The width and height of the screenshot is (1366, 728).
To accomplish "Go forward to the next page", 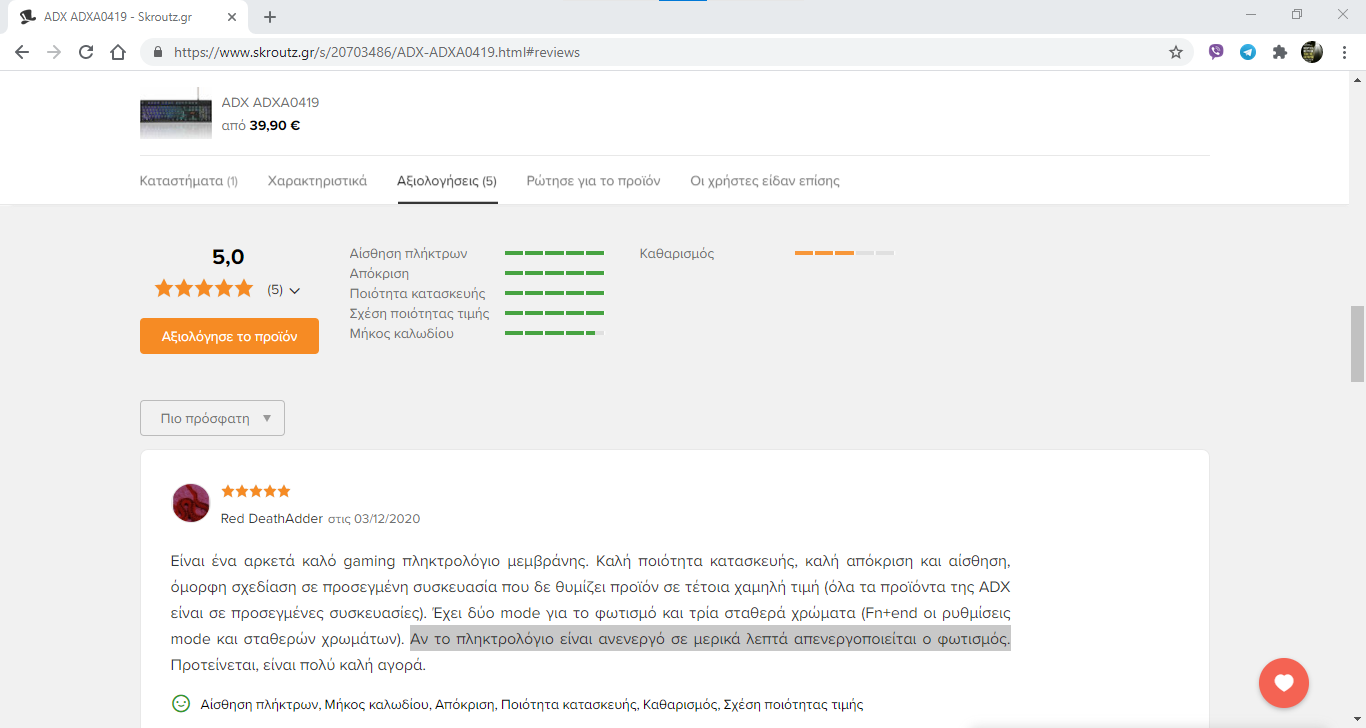I will pos(54,52).
